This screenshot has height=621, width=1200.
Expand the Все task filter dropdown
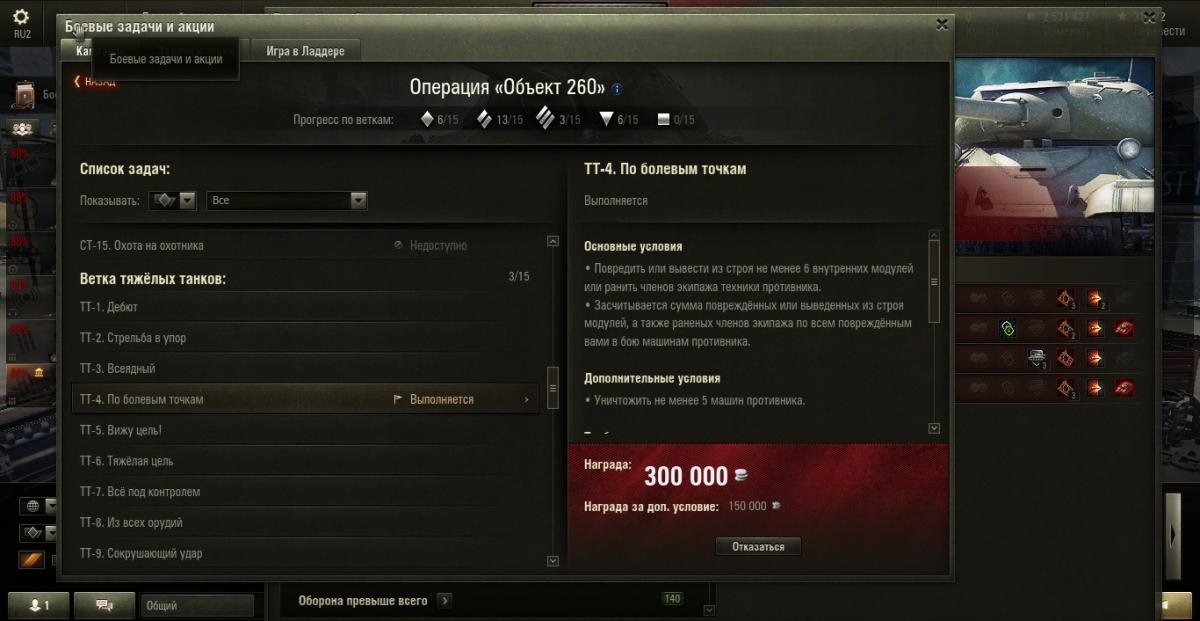(x=287, y=200)
